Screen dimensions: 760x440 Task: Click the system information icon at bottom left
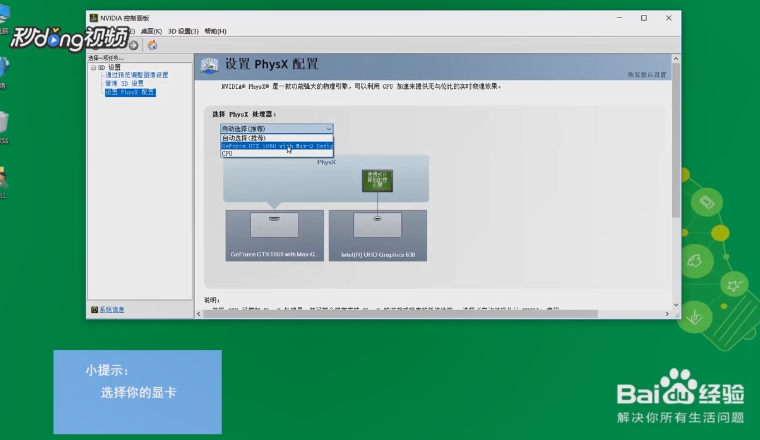tap(94, 310)
